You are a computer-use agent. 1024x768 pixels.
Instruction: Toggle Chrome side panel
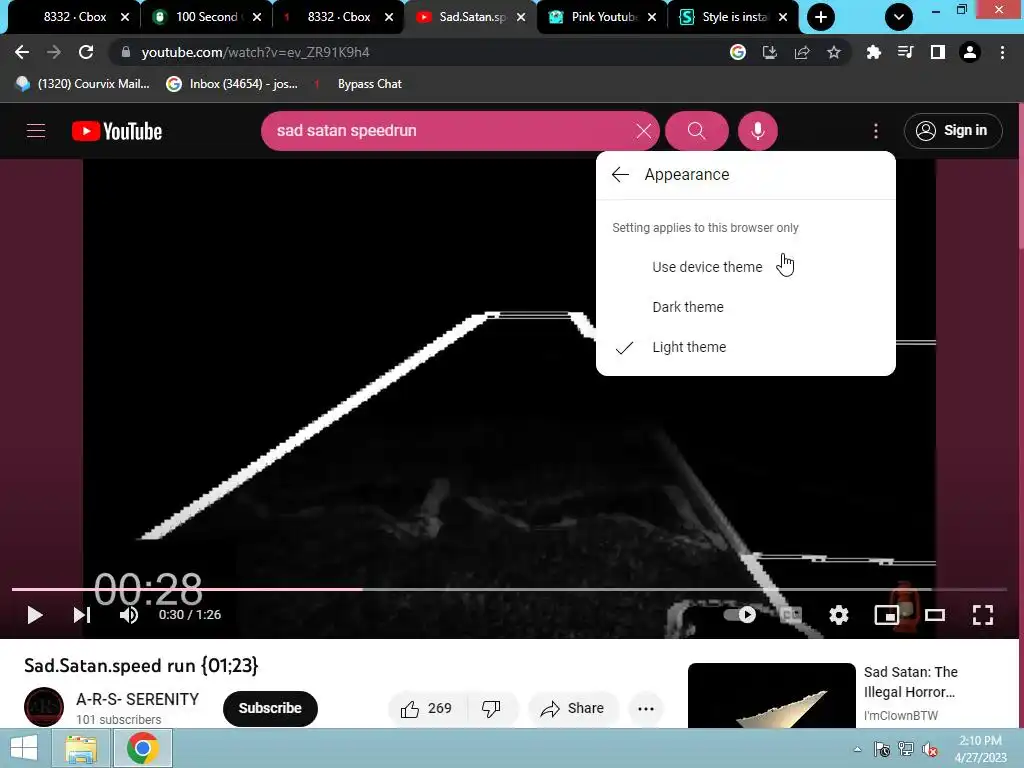[938, 52]
